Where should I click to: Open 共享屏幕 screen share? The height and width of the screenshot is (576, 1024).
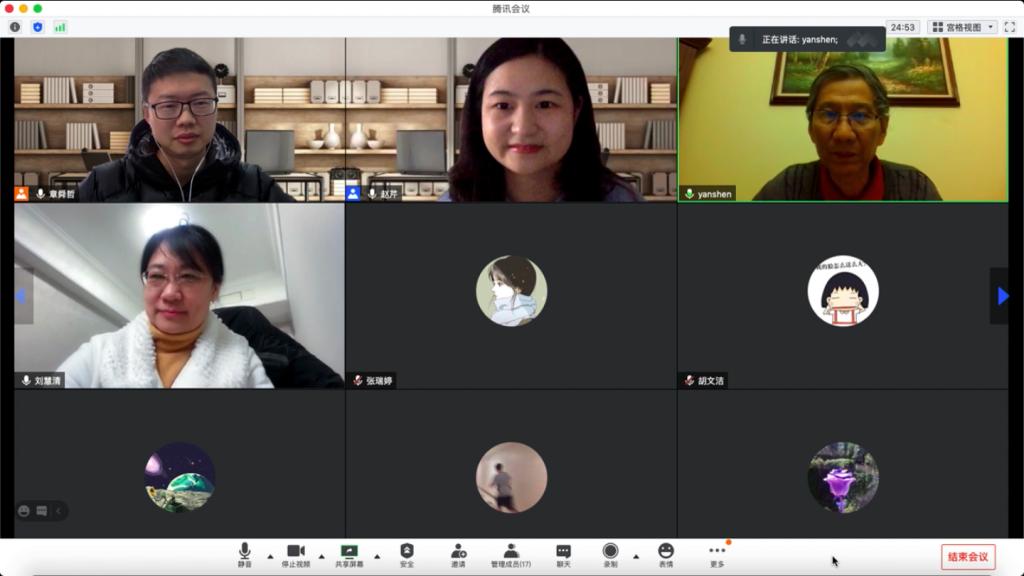349,555
